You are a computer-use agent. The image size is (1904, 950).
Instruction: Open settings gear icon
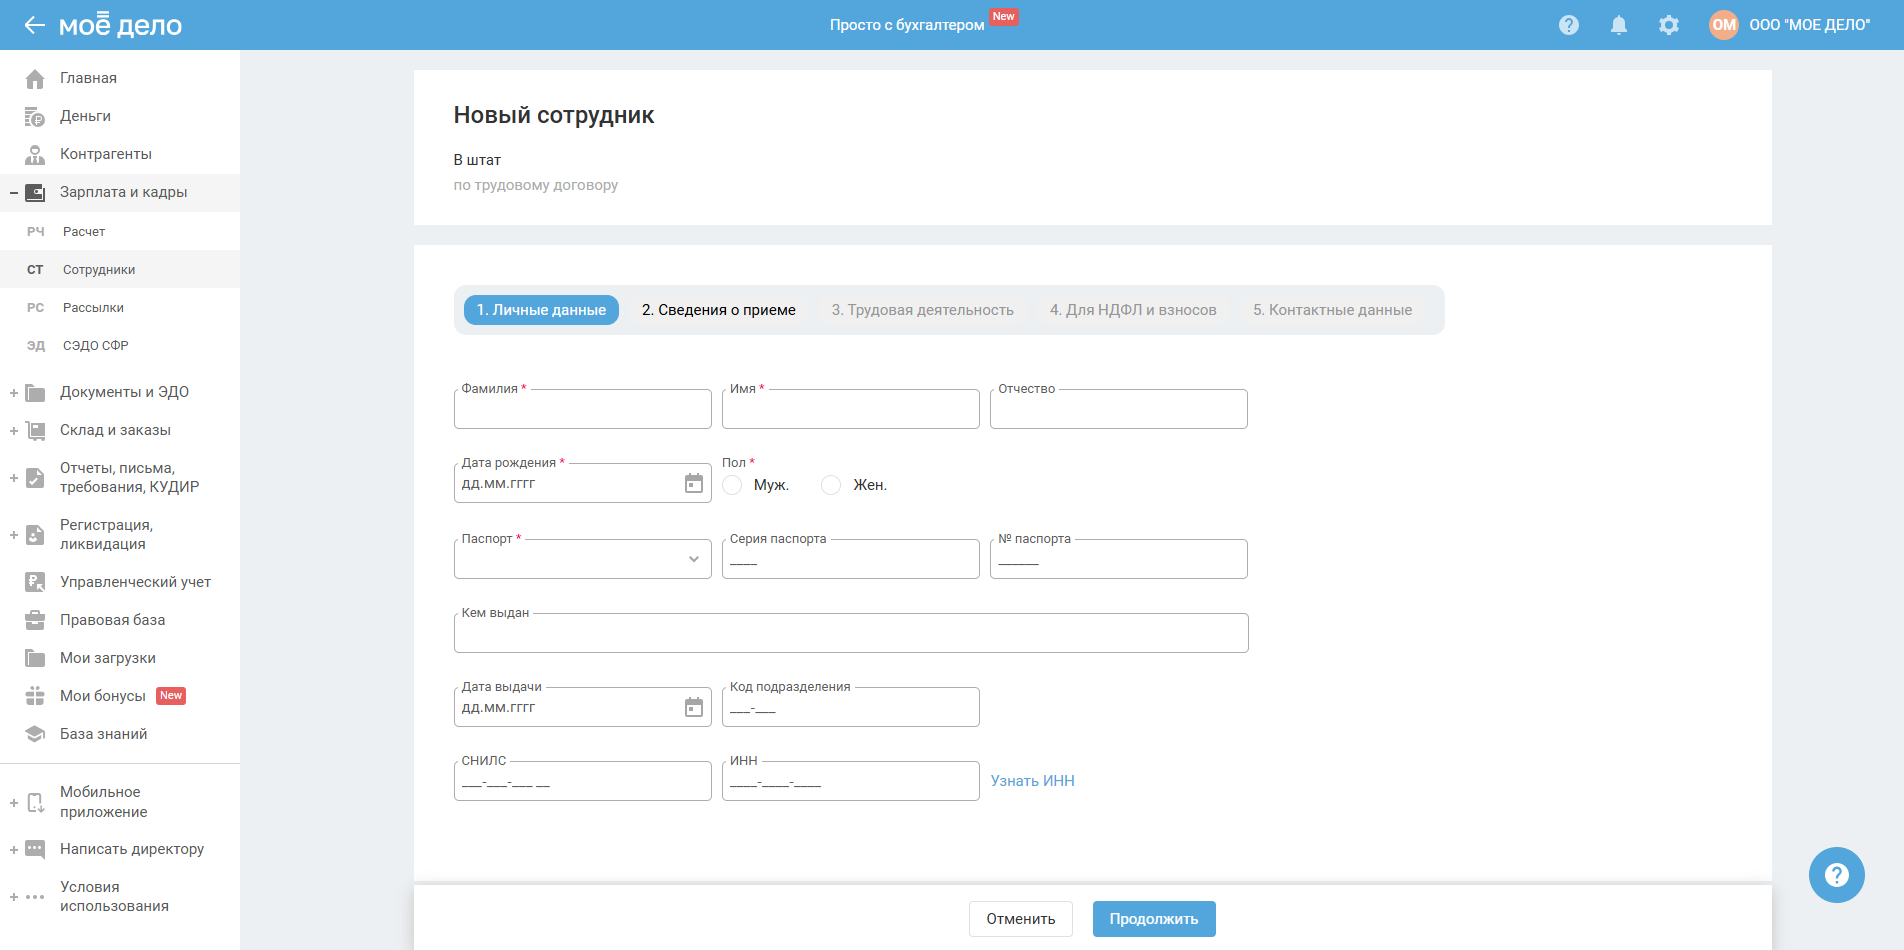[1668, 25]
